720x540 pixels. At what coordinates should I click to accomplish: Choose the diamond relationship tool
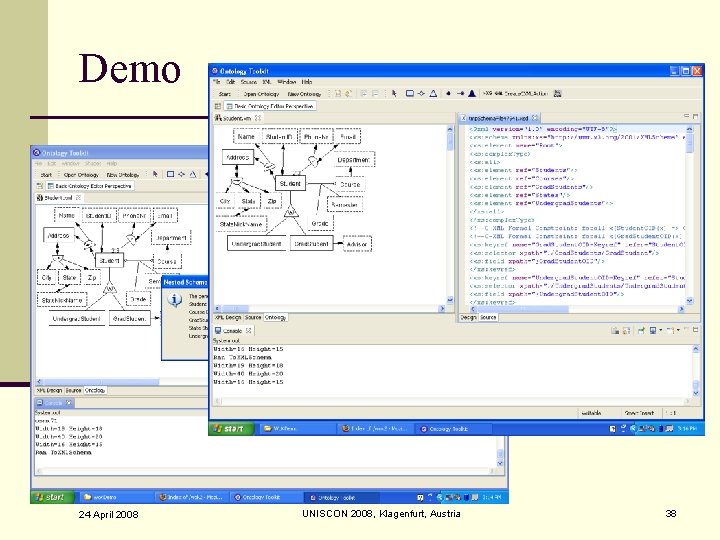pyautogui.click(x=421, y=93)
